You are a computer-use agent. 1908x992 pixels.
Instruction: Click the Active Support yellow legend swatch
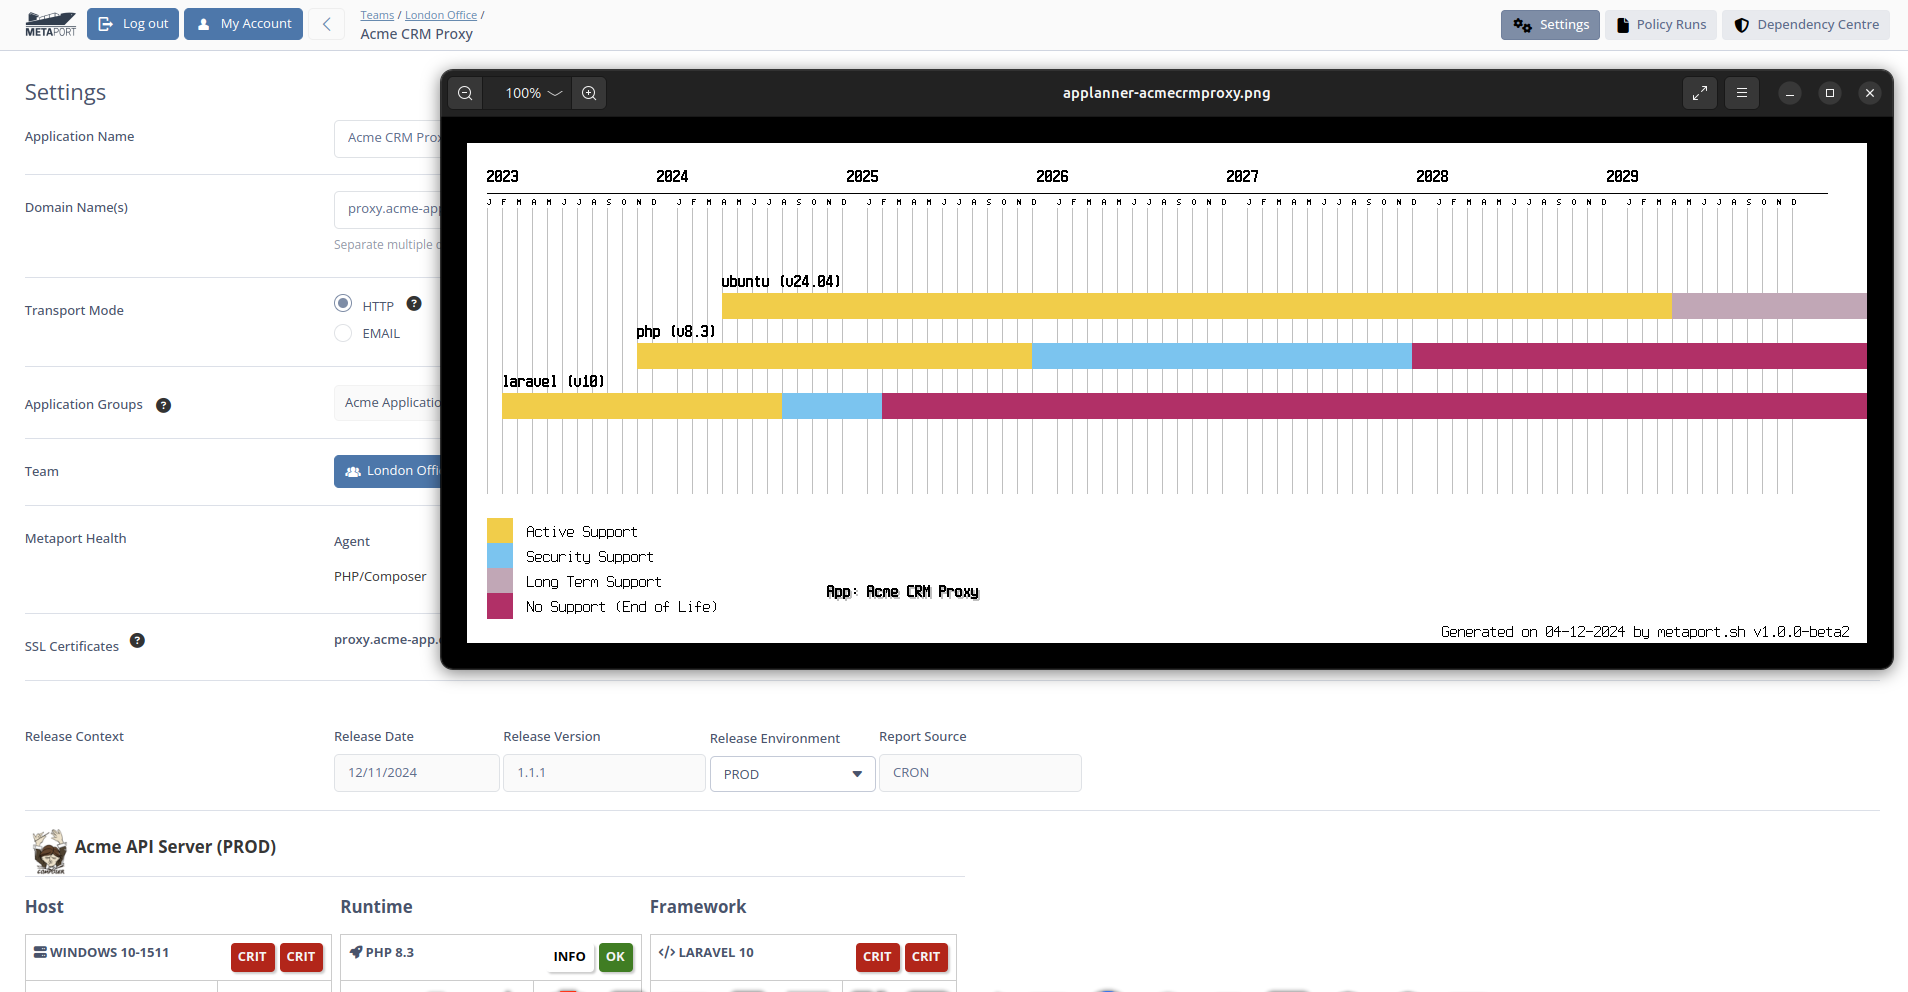pos(500,531)
